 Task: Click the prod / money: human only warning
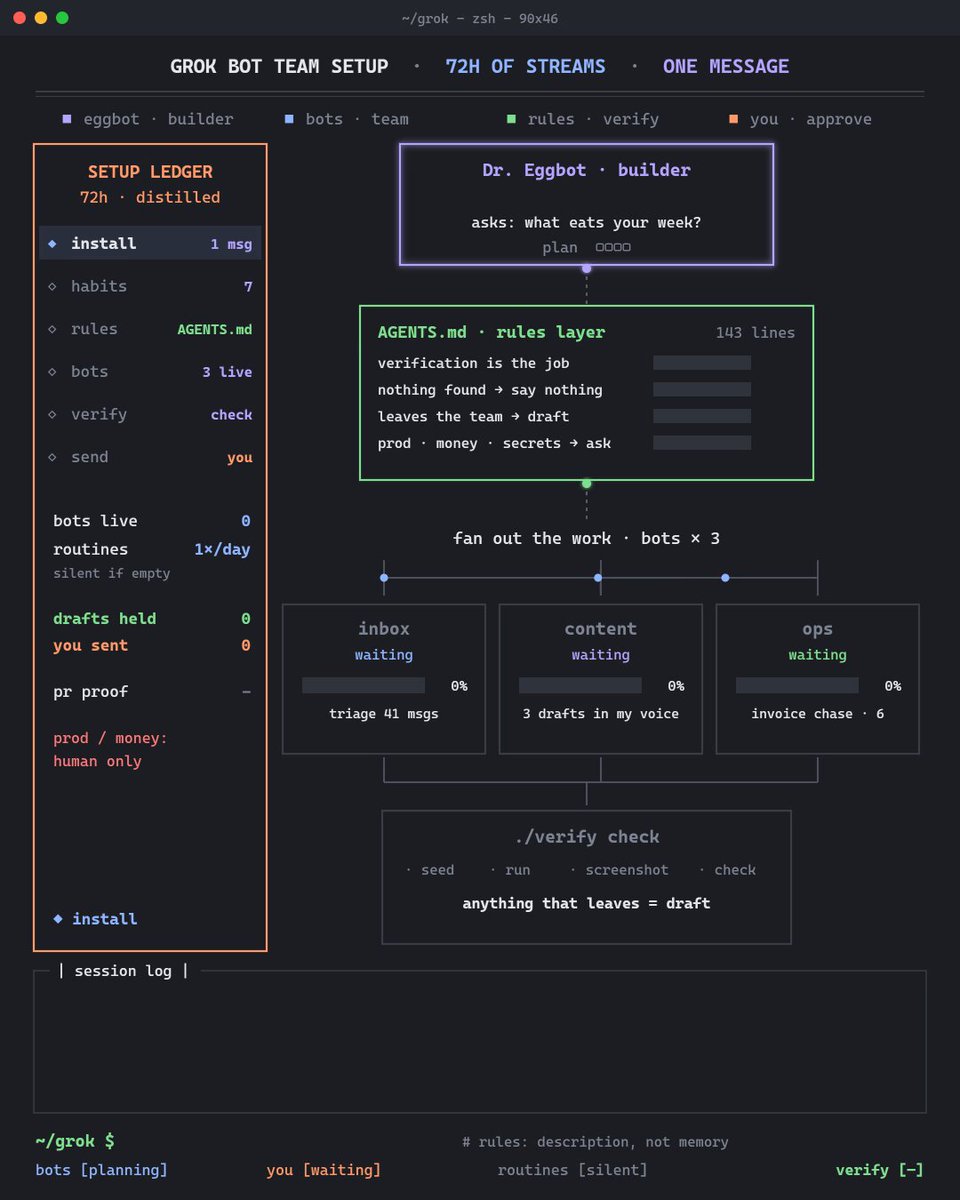110,750
